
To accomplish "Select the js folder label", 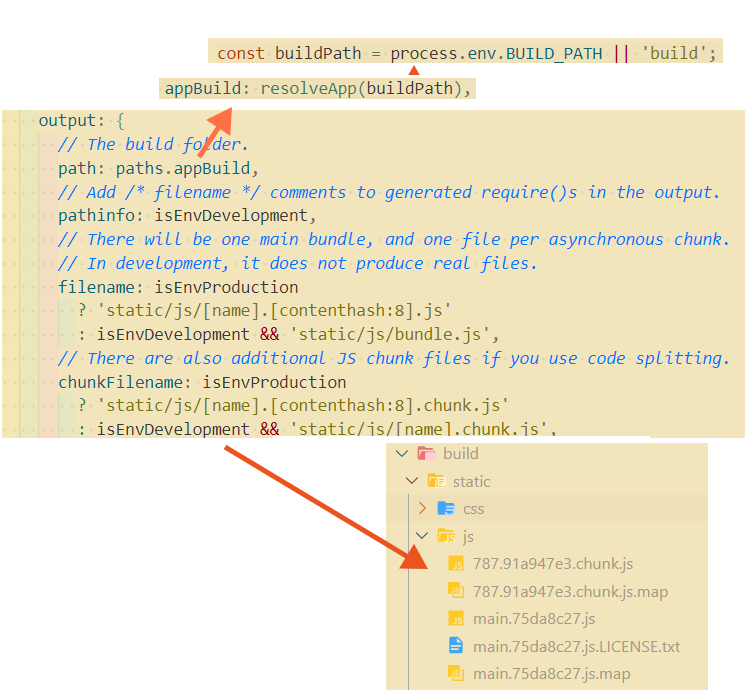I will click(468, 537).
